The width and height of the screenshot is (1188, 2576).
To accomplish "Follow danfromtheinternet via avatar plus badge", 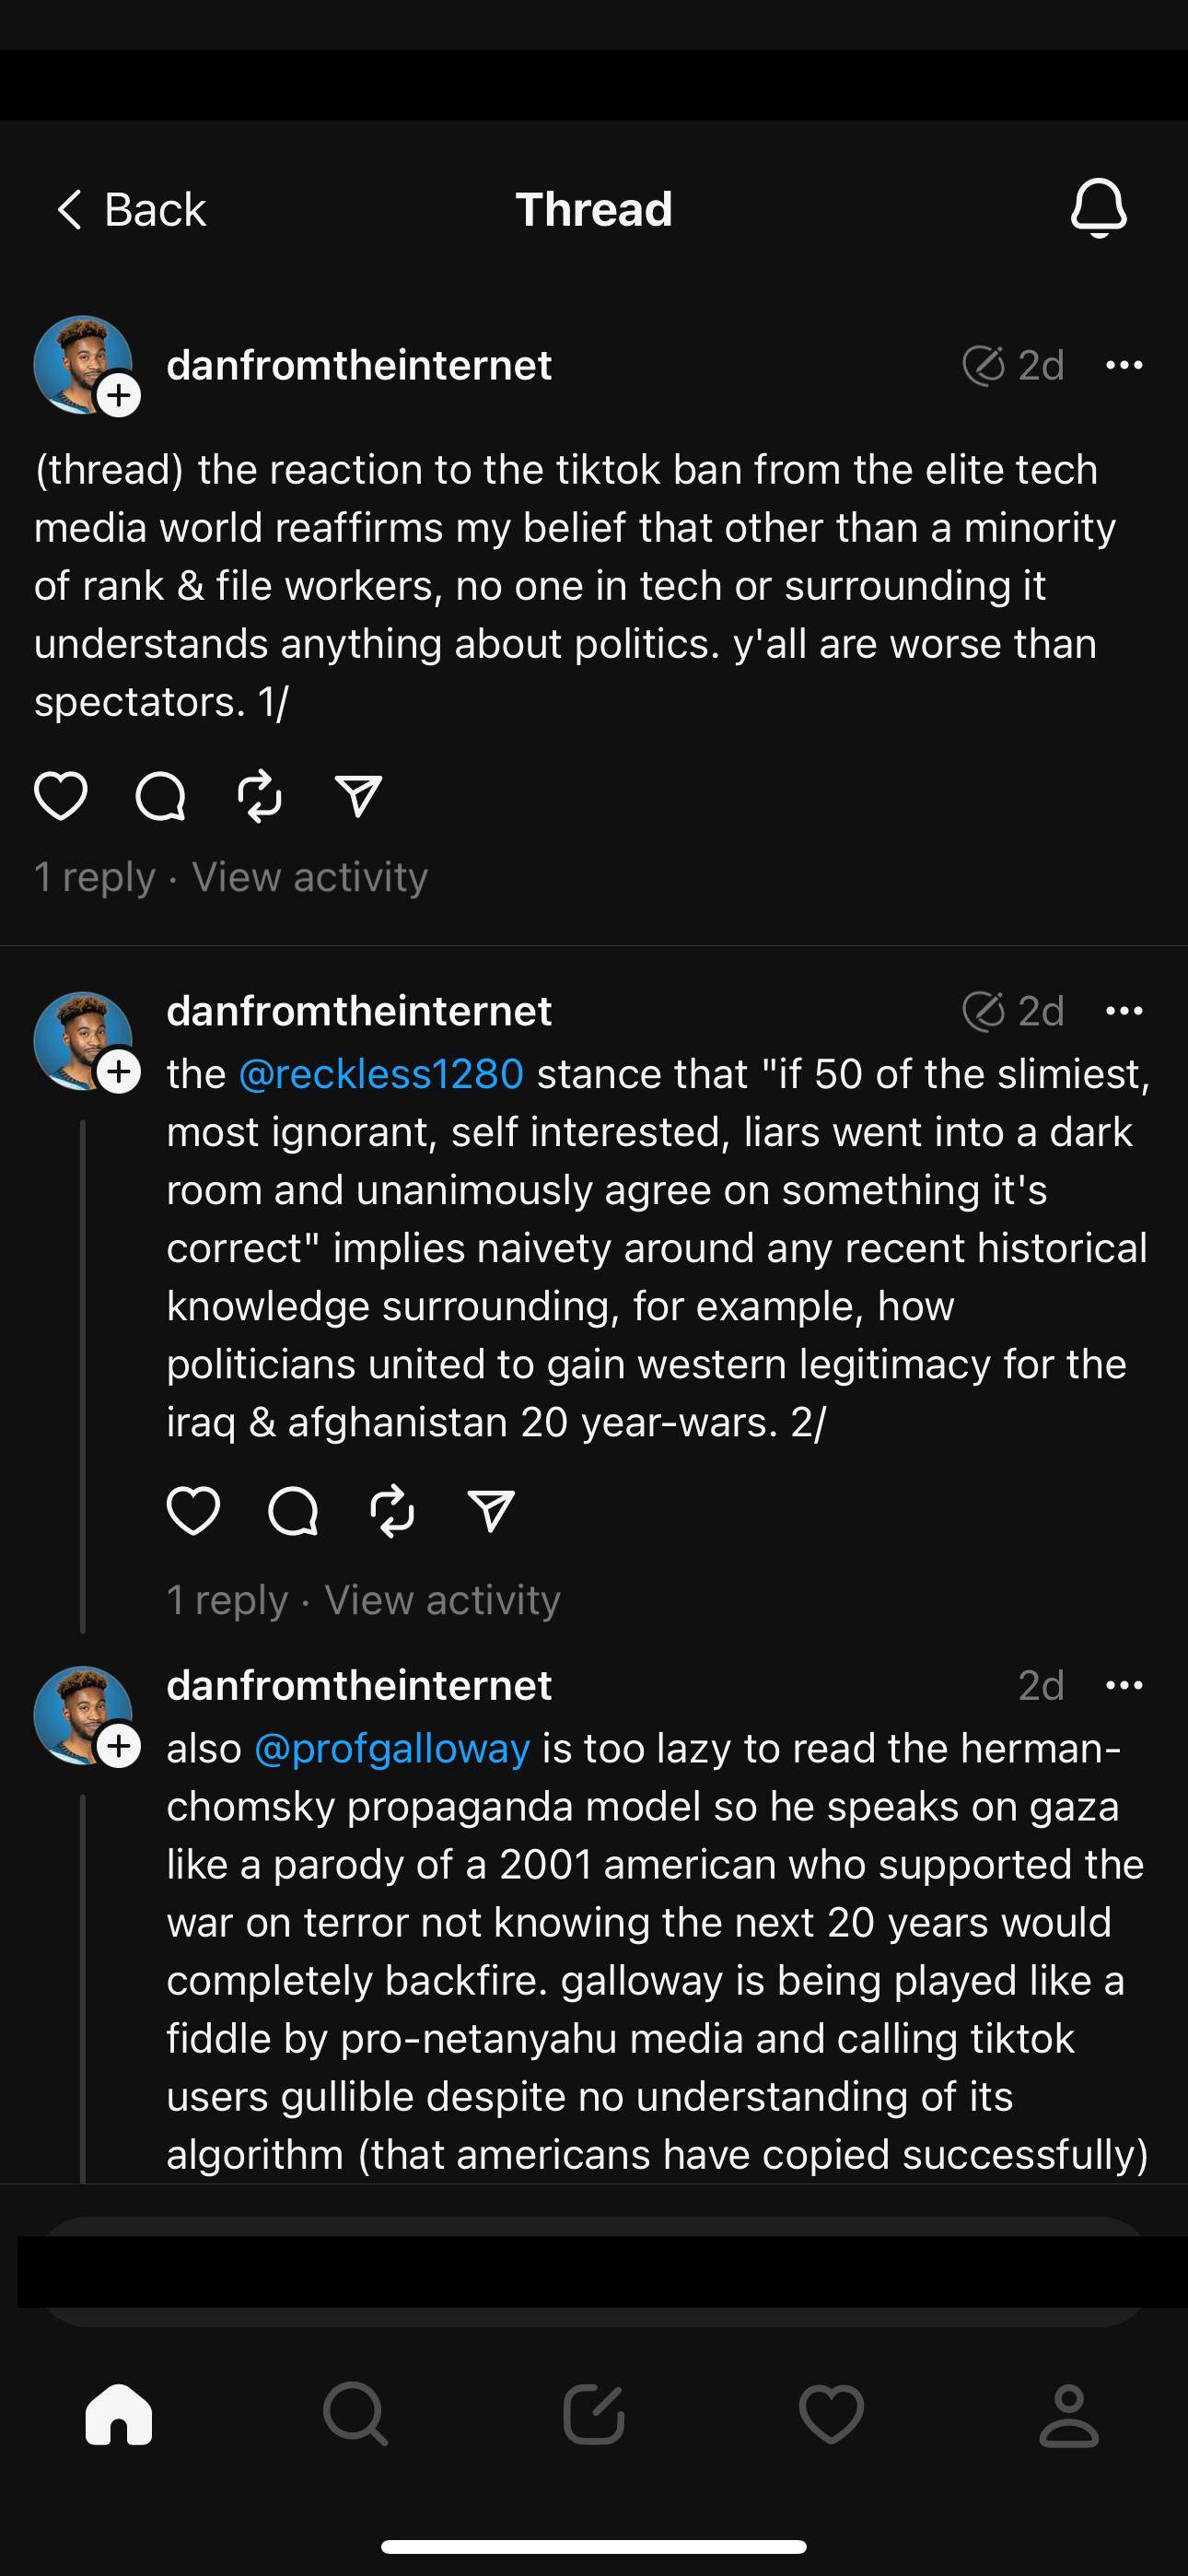I will click(x=119, y=395).
